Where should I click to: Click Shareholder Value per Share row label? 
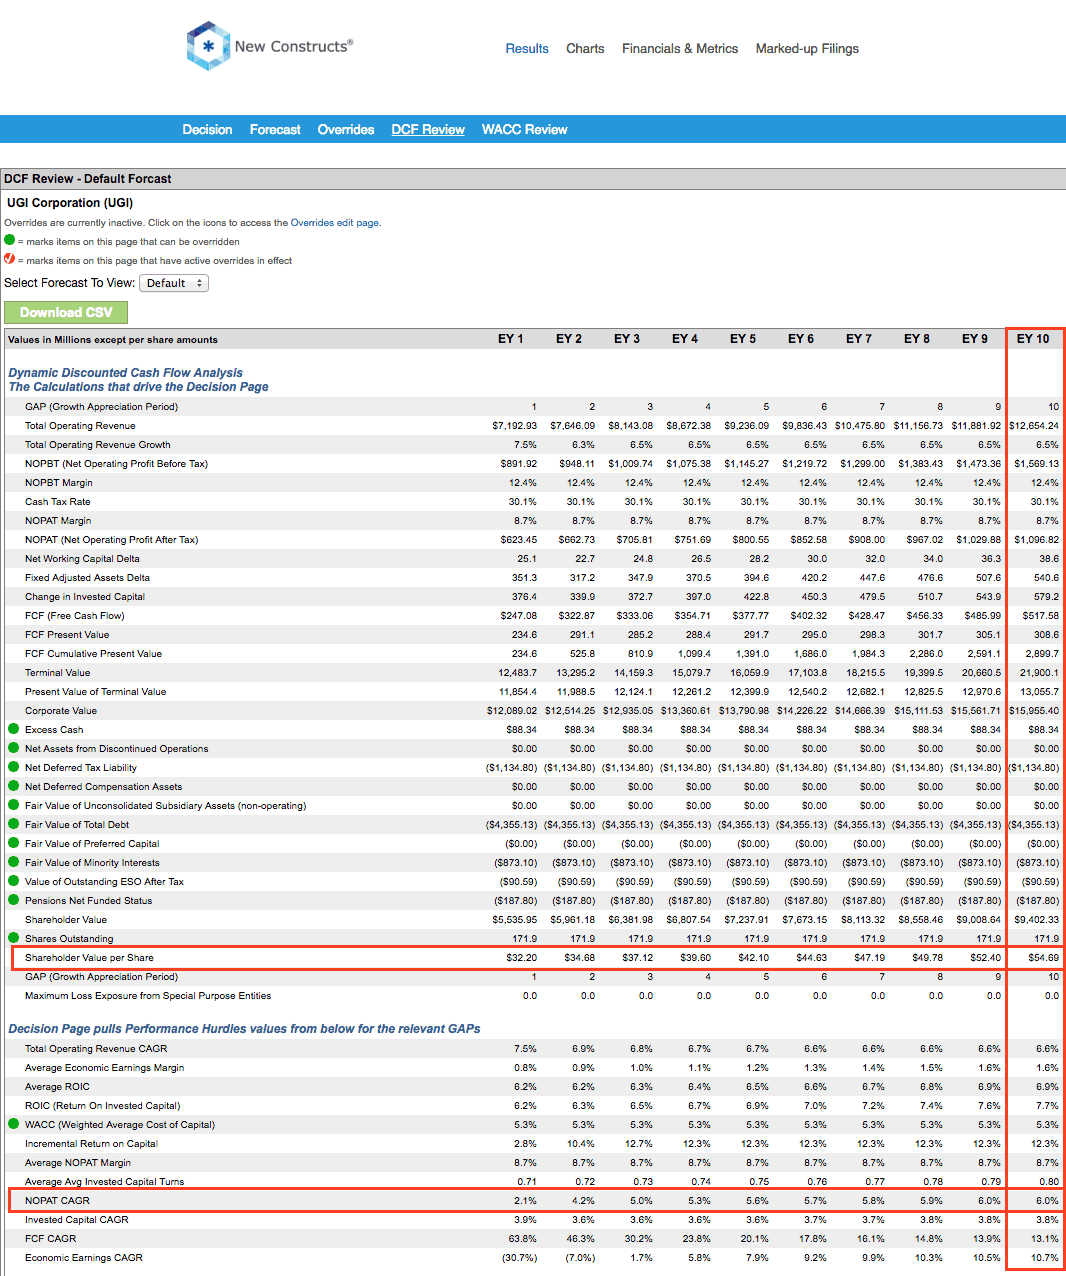click(x=89, y=957)
